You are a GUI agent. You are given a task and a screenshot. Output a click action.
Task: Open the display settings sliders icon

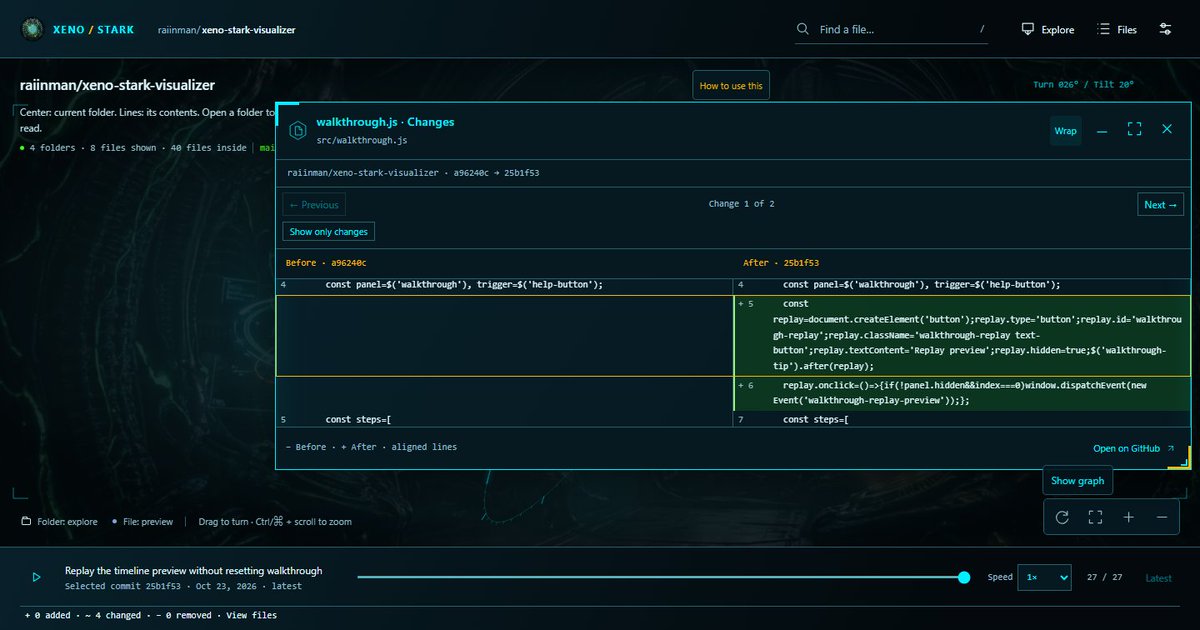tap(1165, 29)
